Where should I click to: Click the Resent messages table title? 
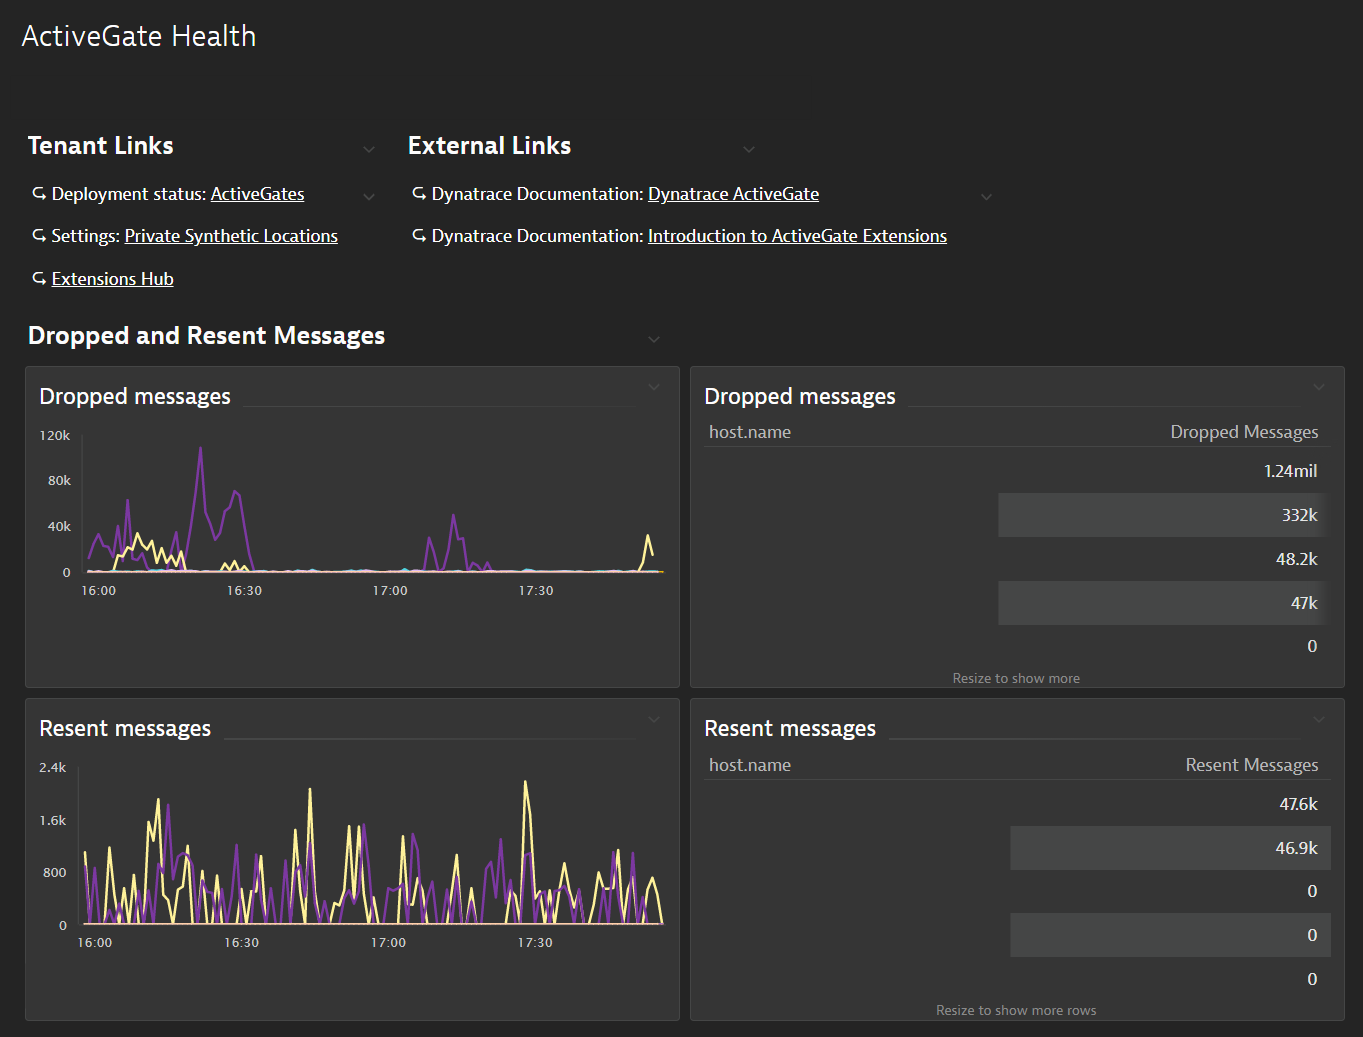(x=790, y=729)
